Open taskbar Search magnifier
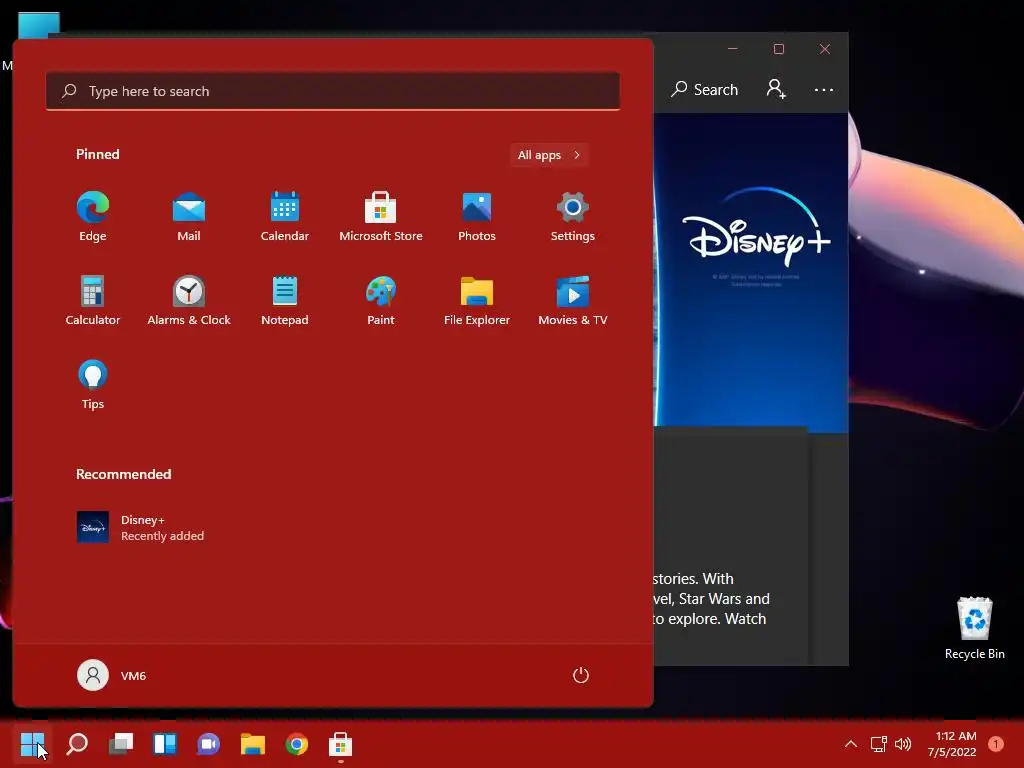The image size is (1024, 768). tap(77, 744)
